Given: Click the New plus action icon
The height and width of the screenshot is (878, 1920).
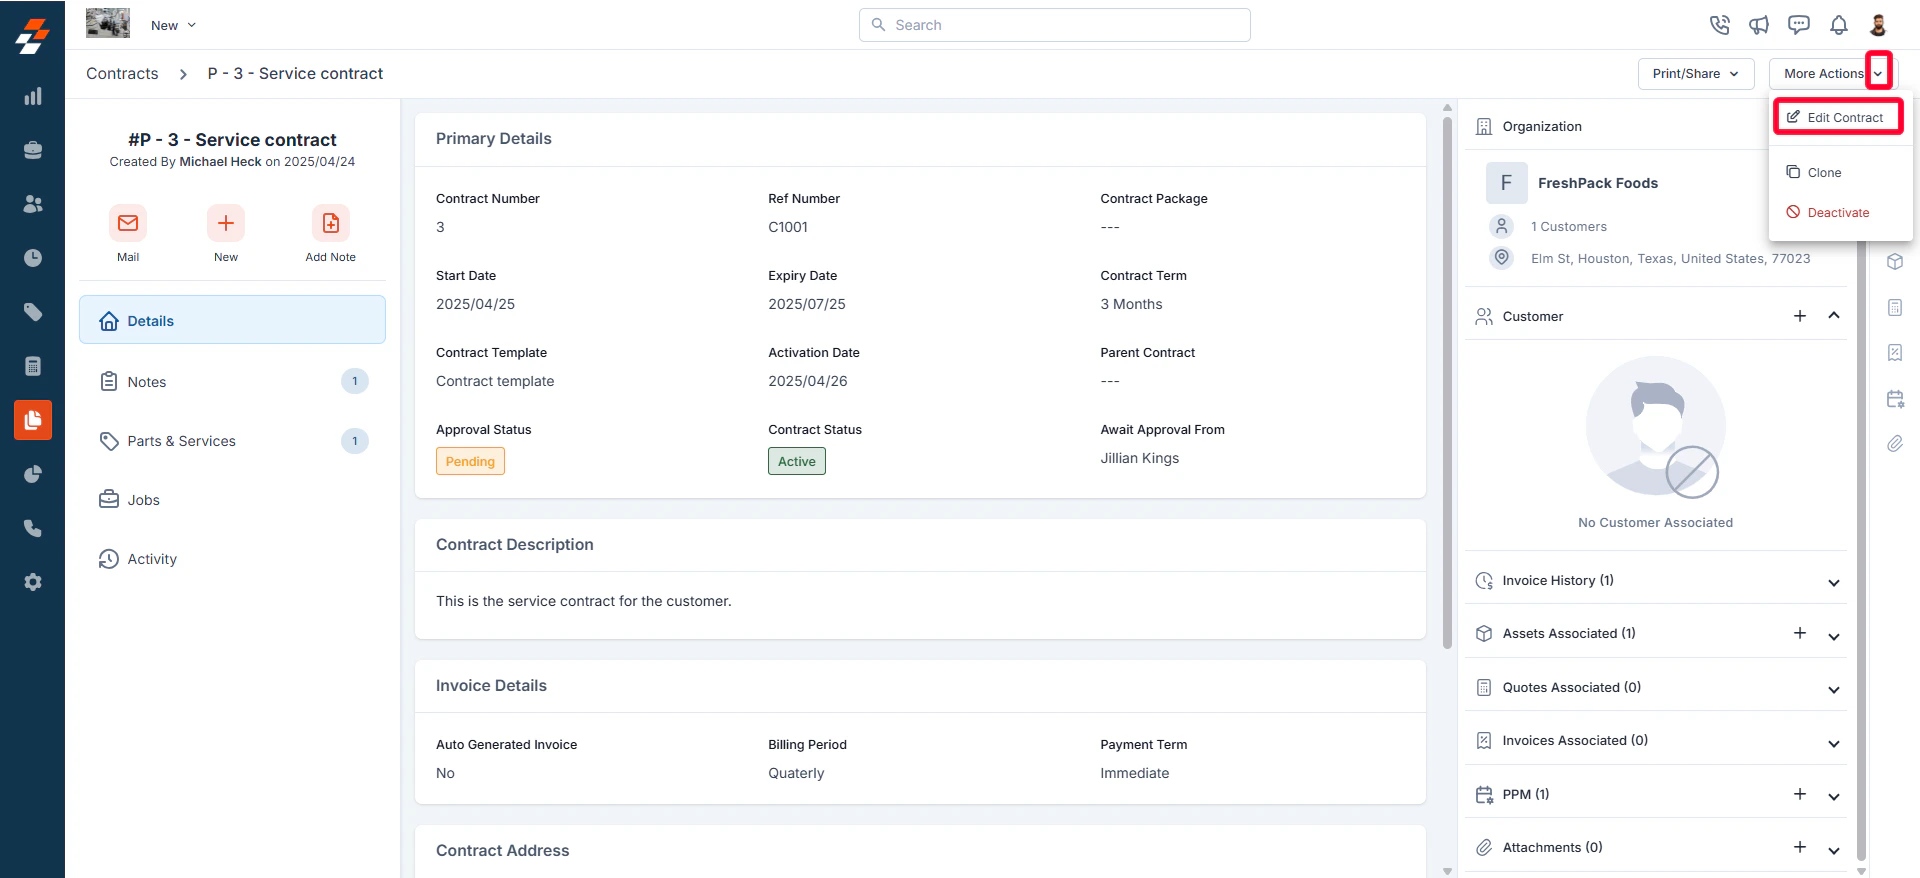Looking at the screenshot, I should pos(226,223).
